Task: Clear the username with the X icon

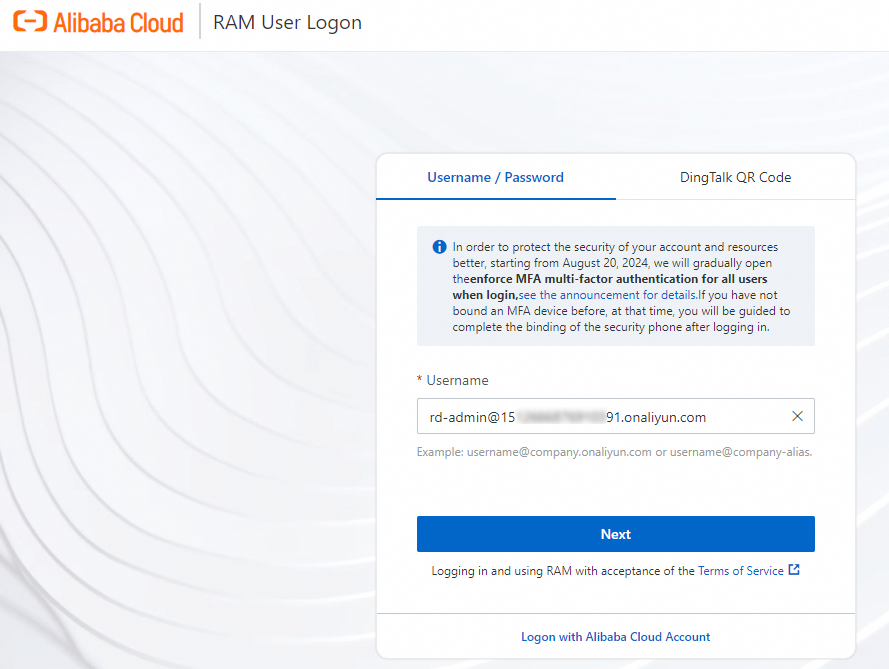Action: coord(797,417)
